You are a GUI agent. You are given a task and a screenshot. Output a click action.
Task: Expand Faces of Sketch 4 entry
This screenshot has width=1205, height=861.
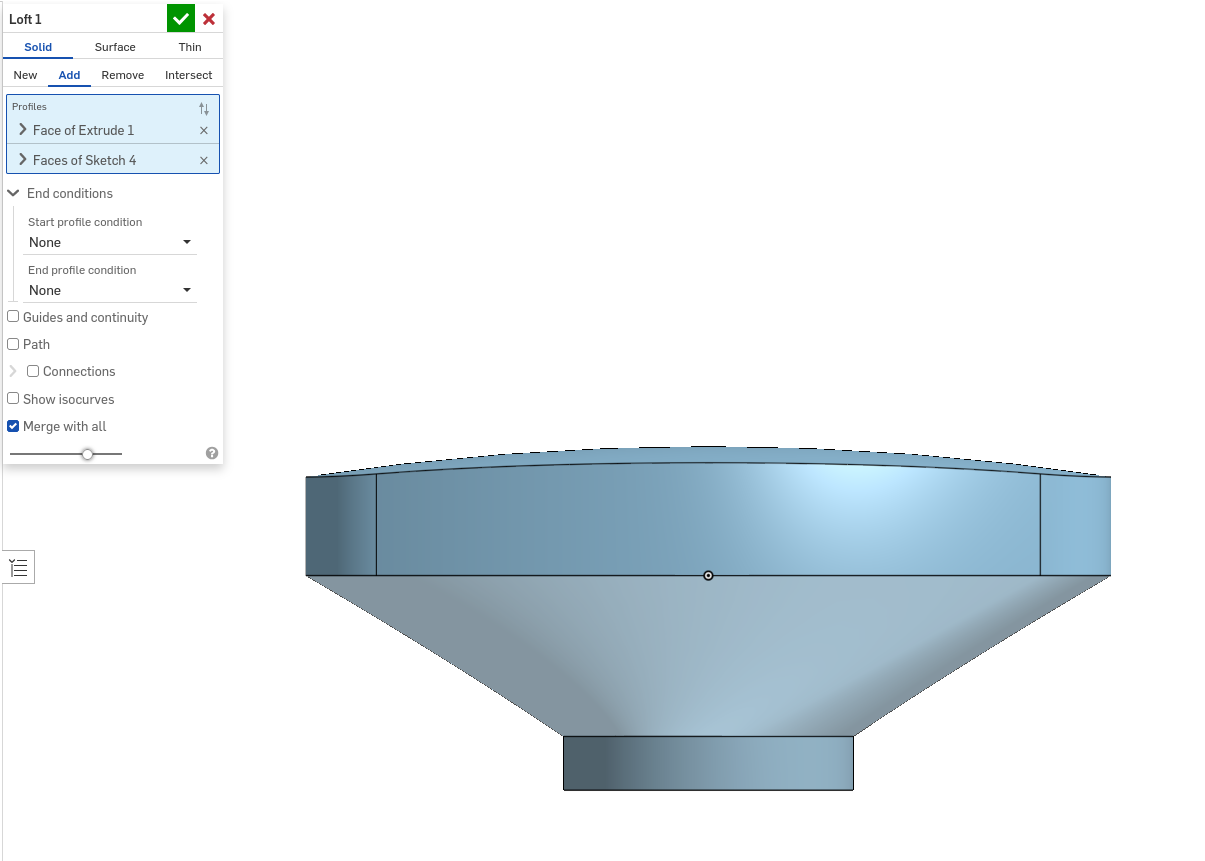[x=23, y=160]
